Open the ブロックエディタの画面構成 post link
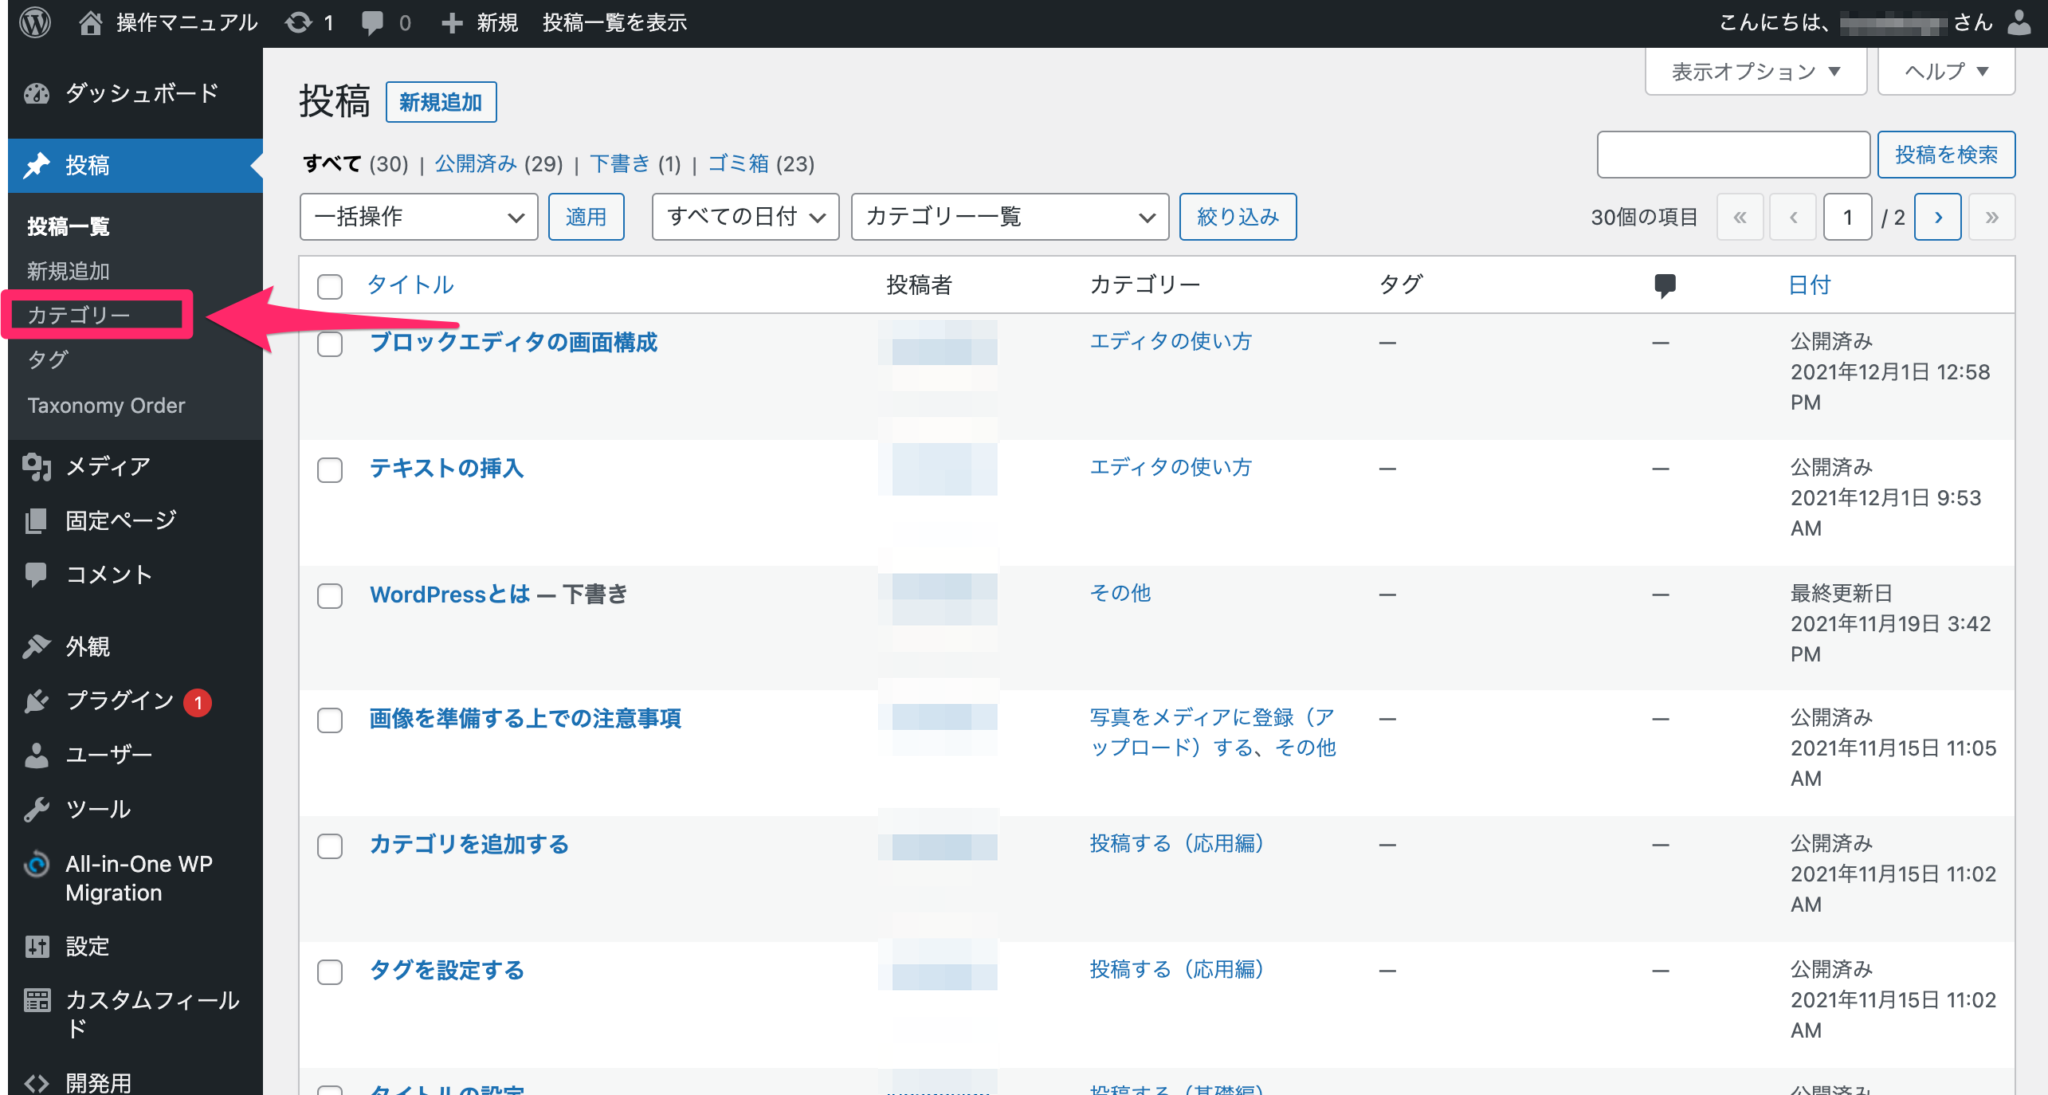Screen dimensions: 2048x1095 [x=513, y=342]
